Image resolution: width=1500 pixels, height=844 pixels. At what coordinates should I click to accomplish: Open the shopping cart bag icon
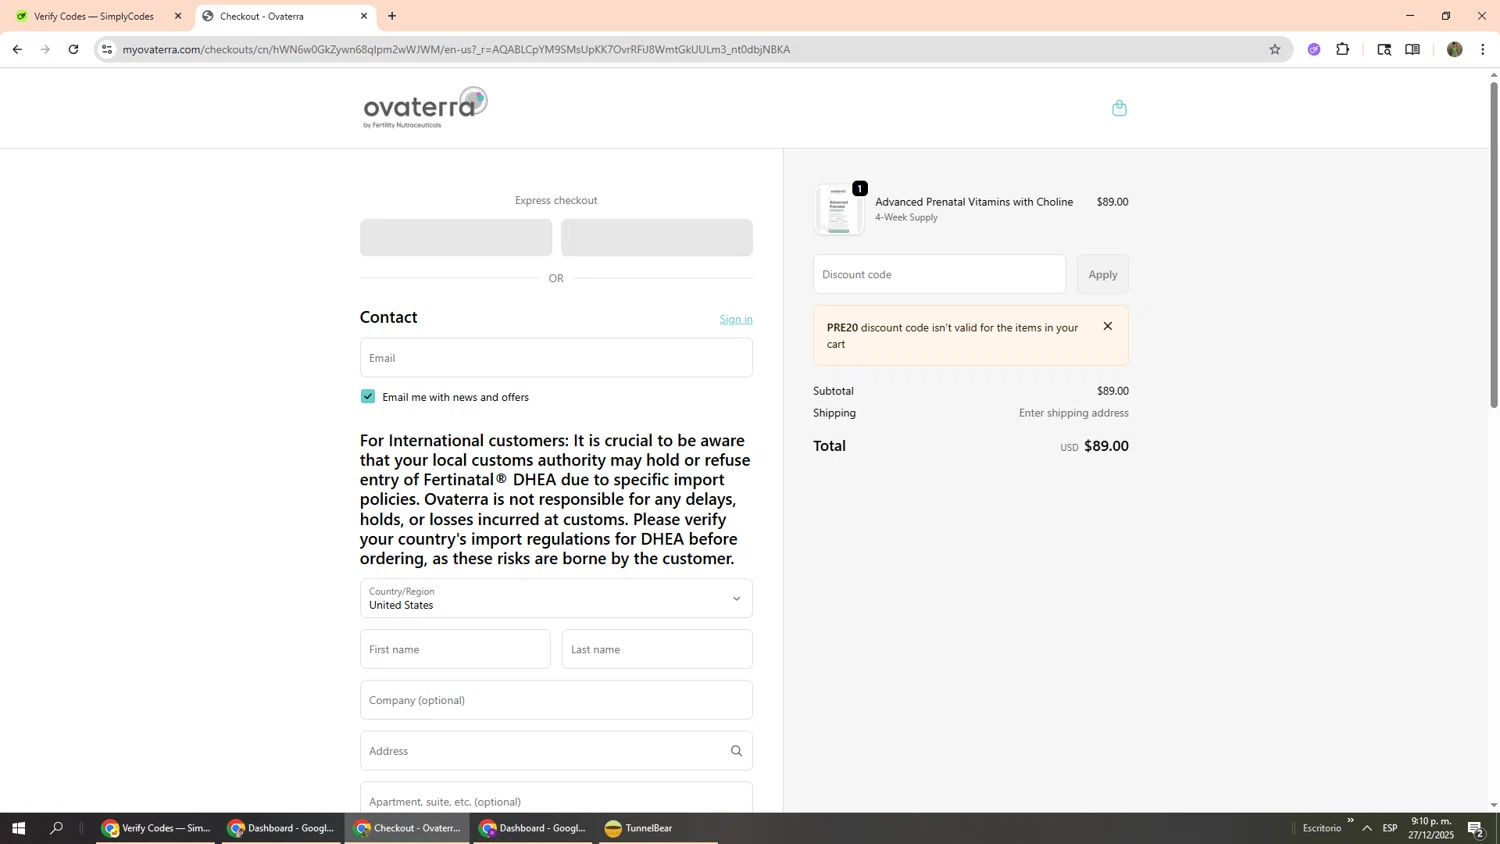[1119, 108]
